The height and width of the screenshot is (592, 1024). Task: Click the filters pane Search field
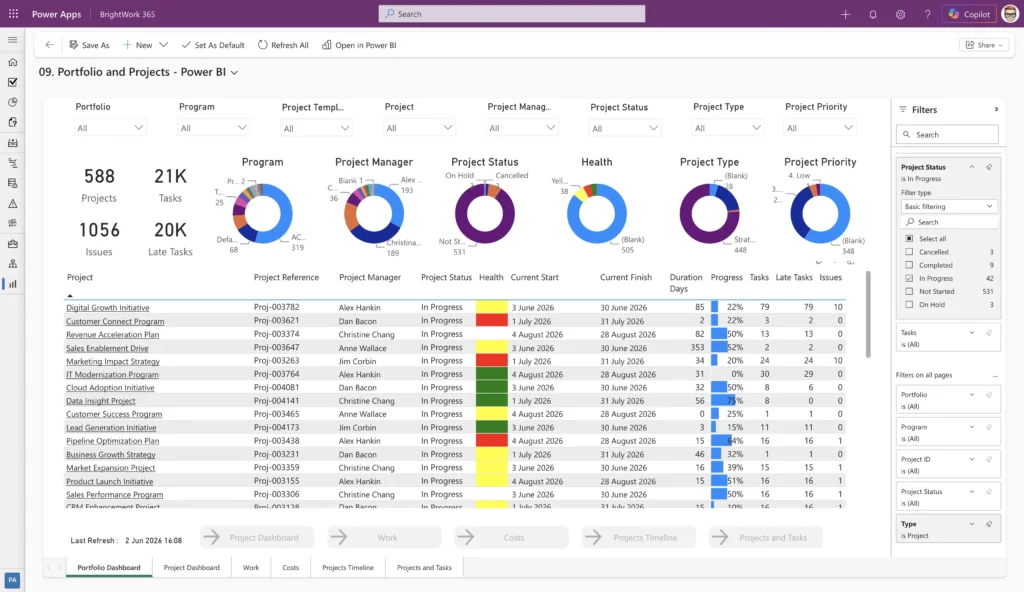tap(948, 134)
